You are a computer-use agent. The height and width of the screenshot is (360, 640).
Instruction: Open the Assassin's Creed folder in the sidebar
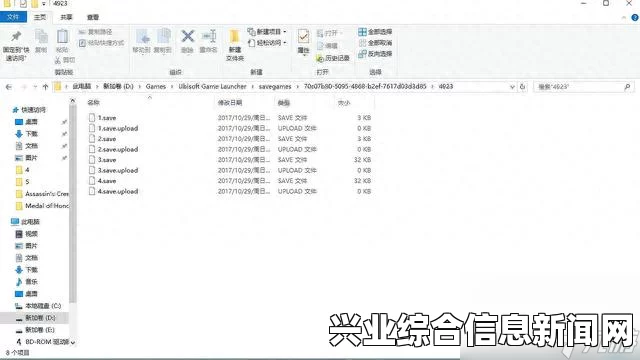(x=47, y=194)
